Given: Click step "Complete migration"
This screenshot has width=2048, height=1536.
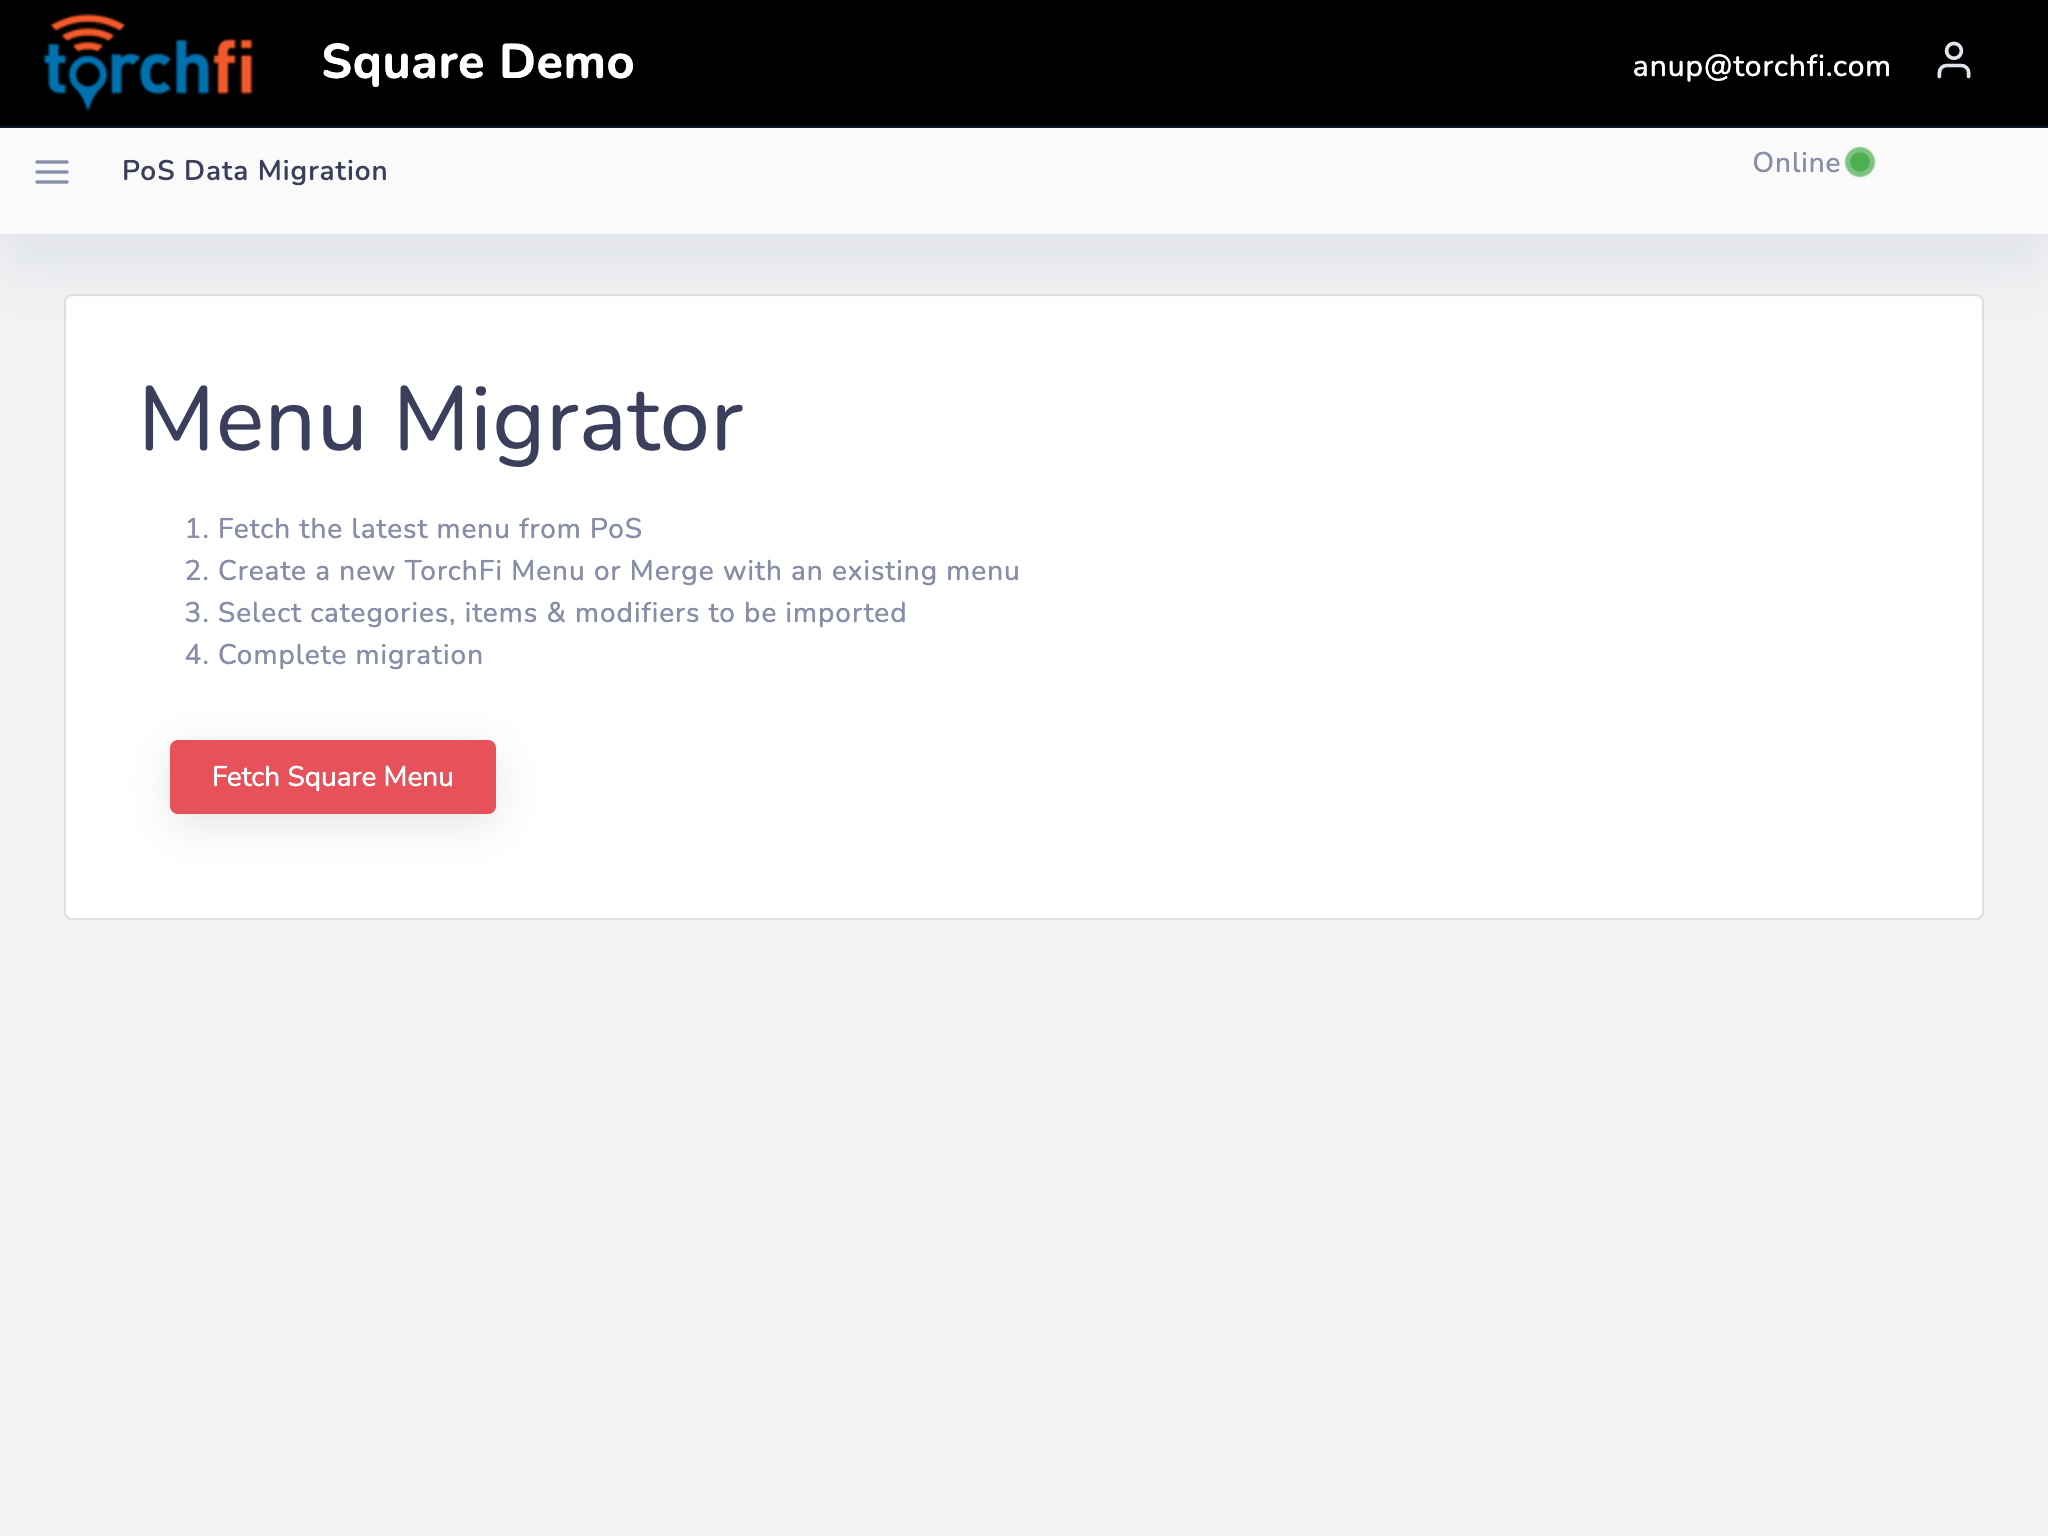Looking at the screenshot, I should tap(350, 655).
